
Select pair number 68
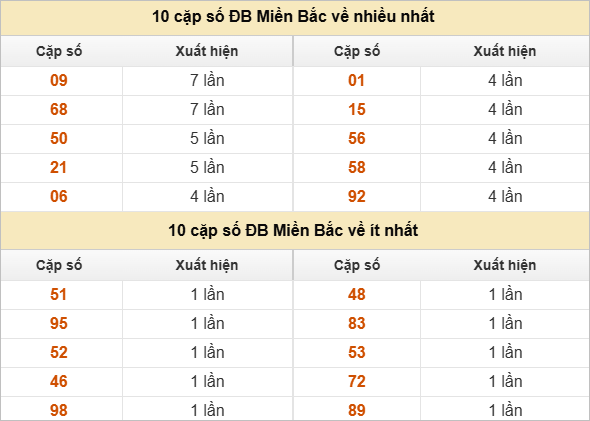59,109
